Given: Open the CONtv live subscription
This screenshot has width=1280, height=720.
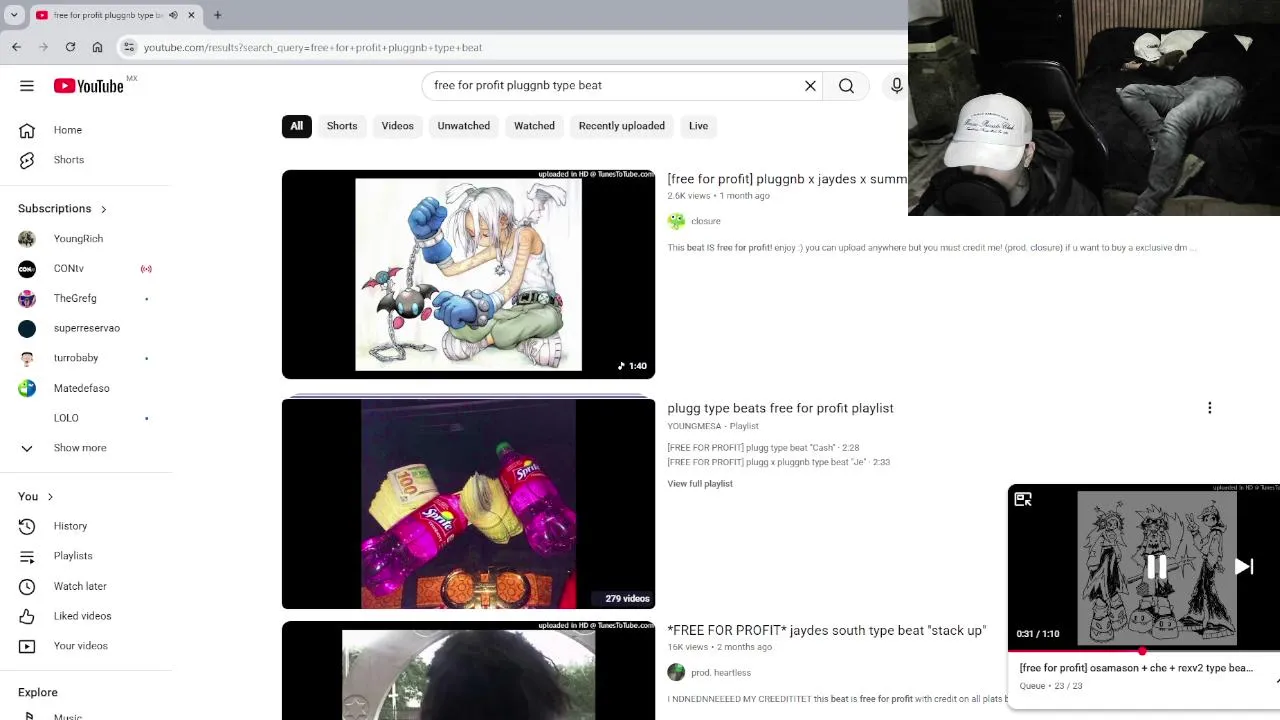Looking at the screenshot, I should click(69, 269).
